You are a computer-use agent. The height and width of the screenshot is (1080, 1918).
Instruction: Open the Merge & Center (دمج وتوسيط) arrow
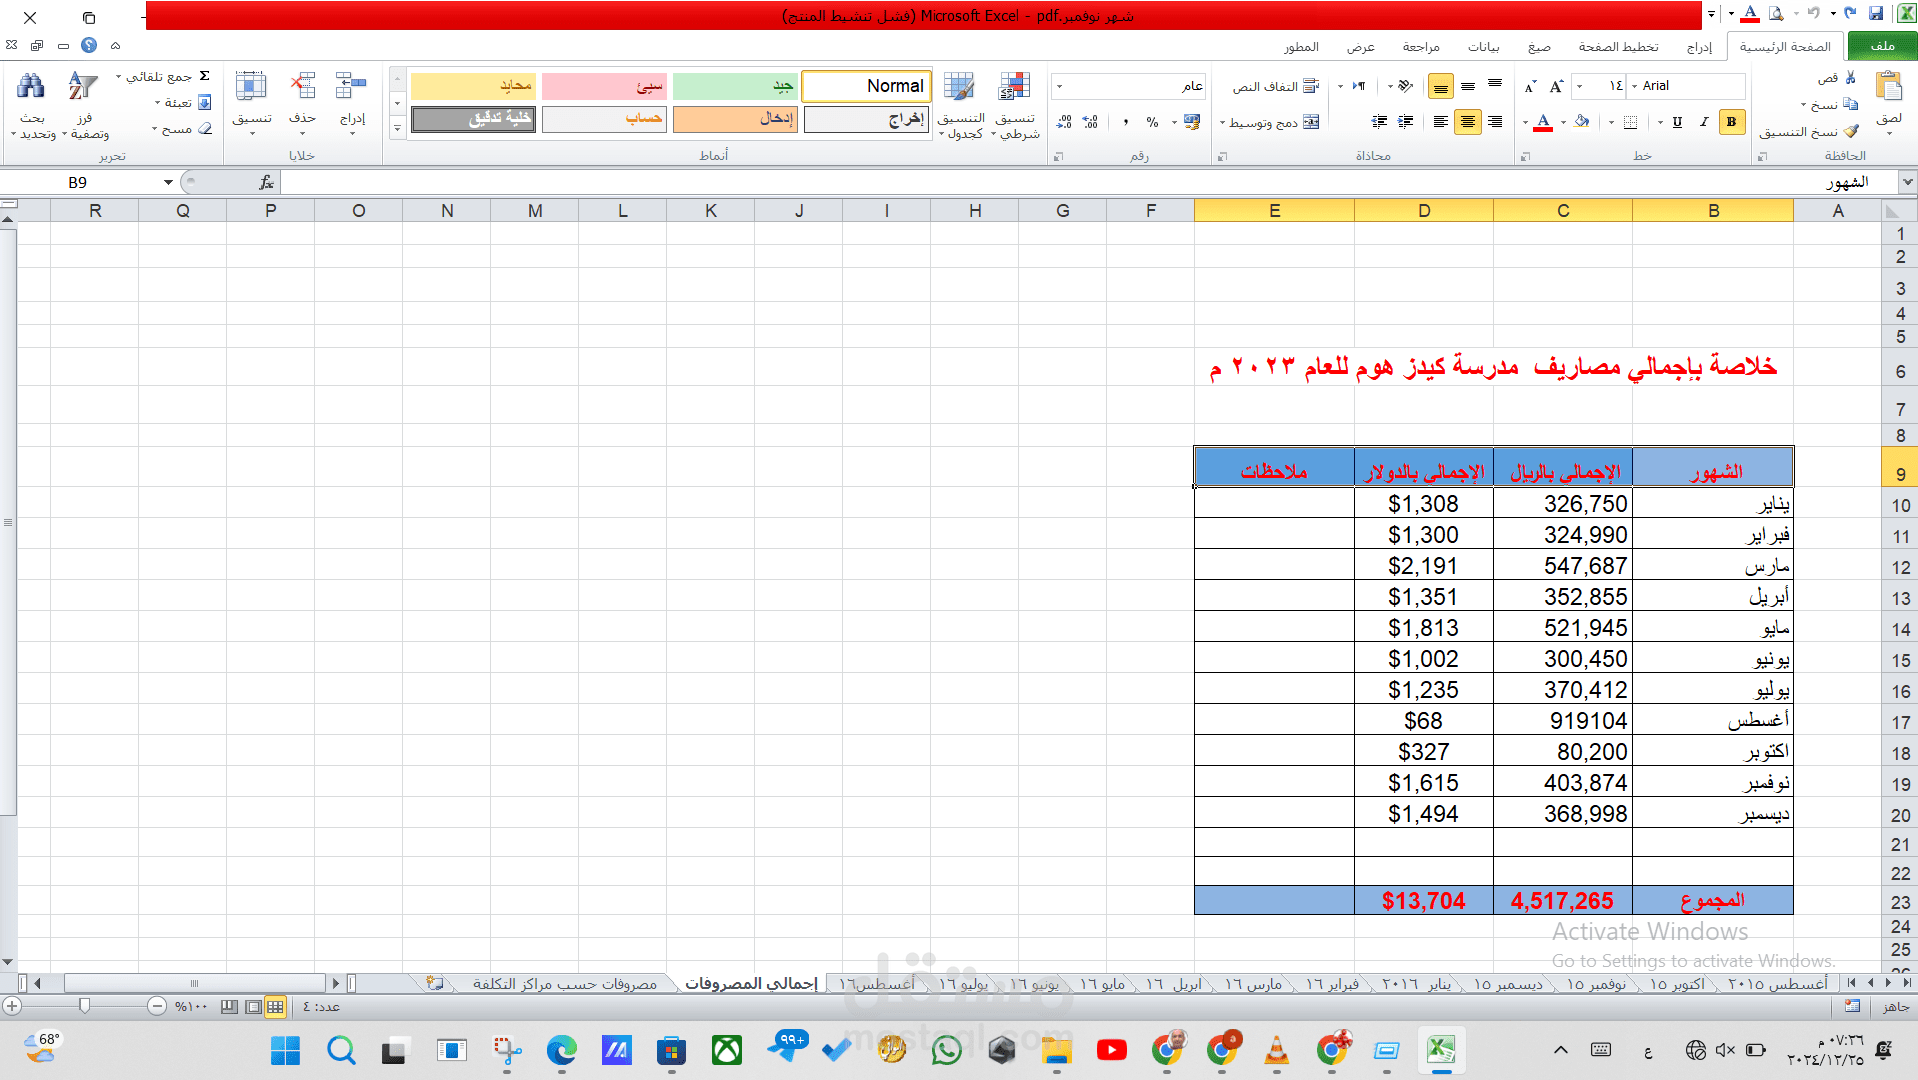point(1222,122)
